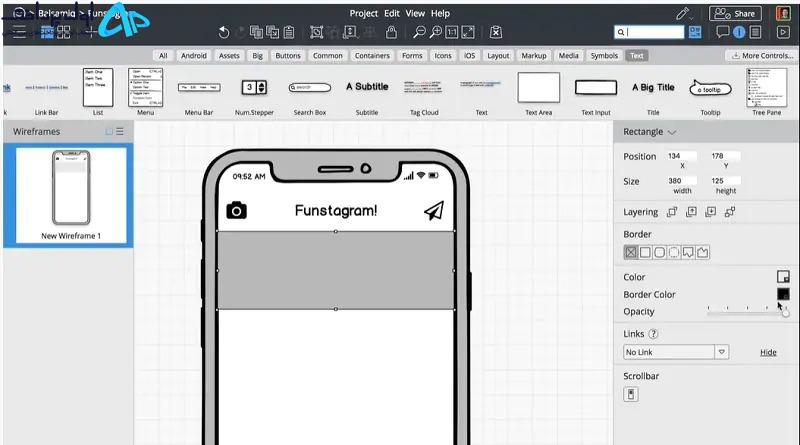Image resolution: width=800 pixels, height=445 pixels.
Task: Open the View menu
Action: 415,13
